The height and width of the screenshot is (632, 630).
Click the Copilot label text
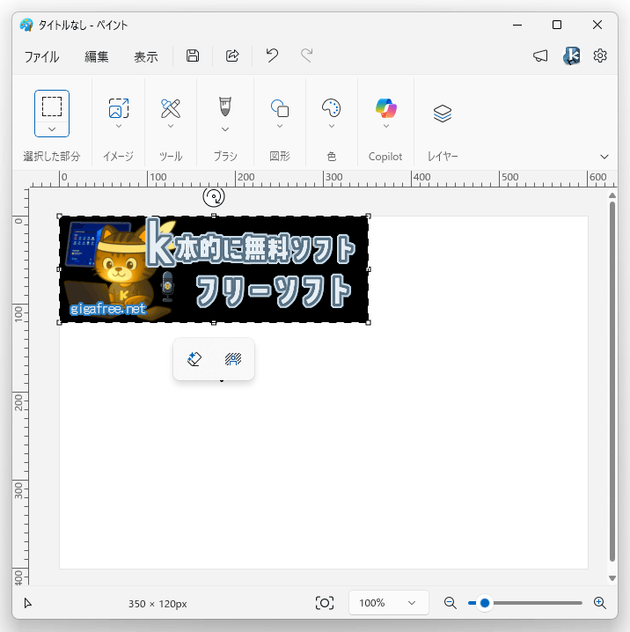(x=385, y=156)
